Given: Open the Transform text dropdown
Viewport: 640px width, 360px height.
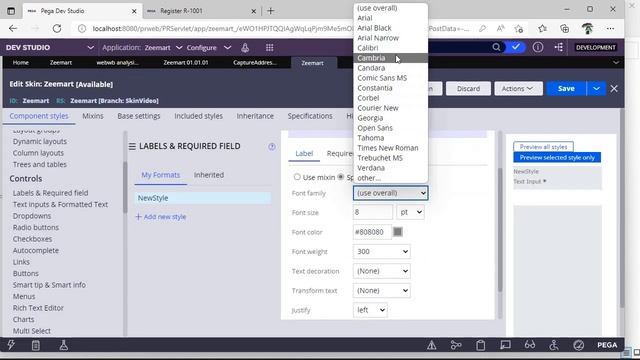Looking at the screenshot, I should 381,291.
